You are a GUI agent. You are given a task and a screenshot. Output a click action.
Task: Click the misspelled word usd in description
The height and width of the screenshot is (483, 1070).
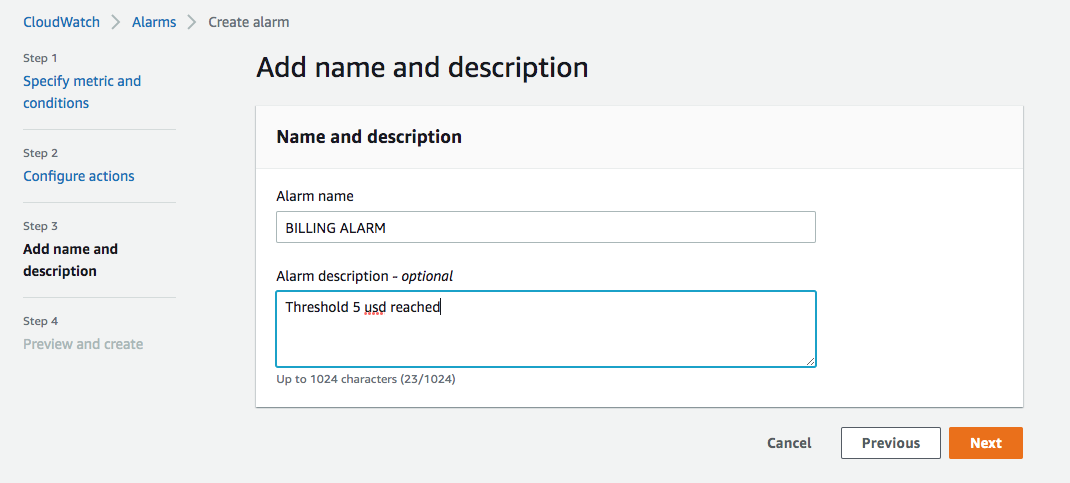coord(374,308)
